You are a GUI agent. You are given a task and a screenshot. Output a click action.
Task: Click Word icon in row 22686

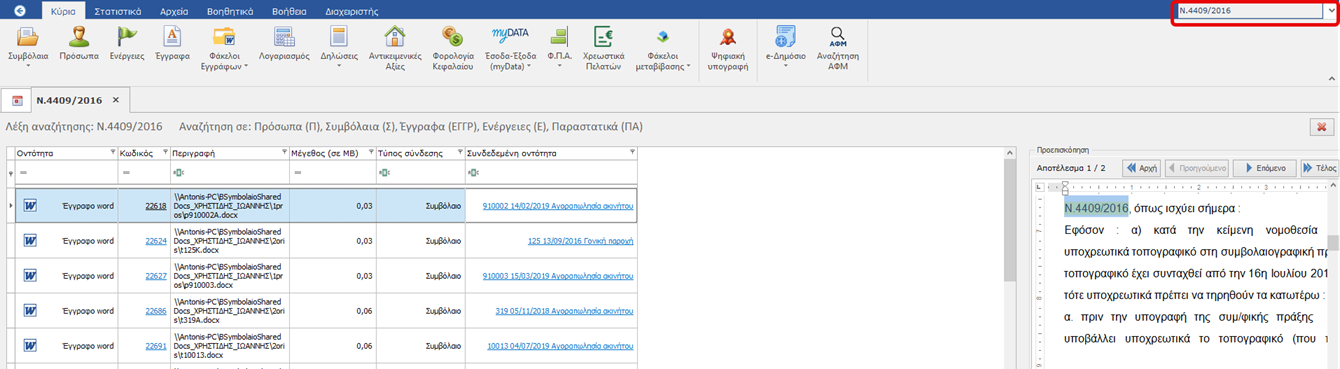(30, 311)
